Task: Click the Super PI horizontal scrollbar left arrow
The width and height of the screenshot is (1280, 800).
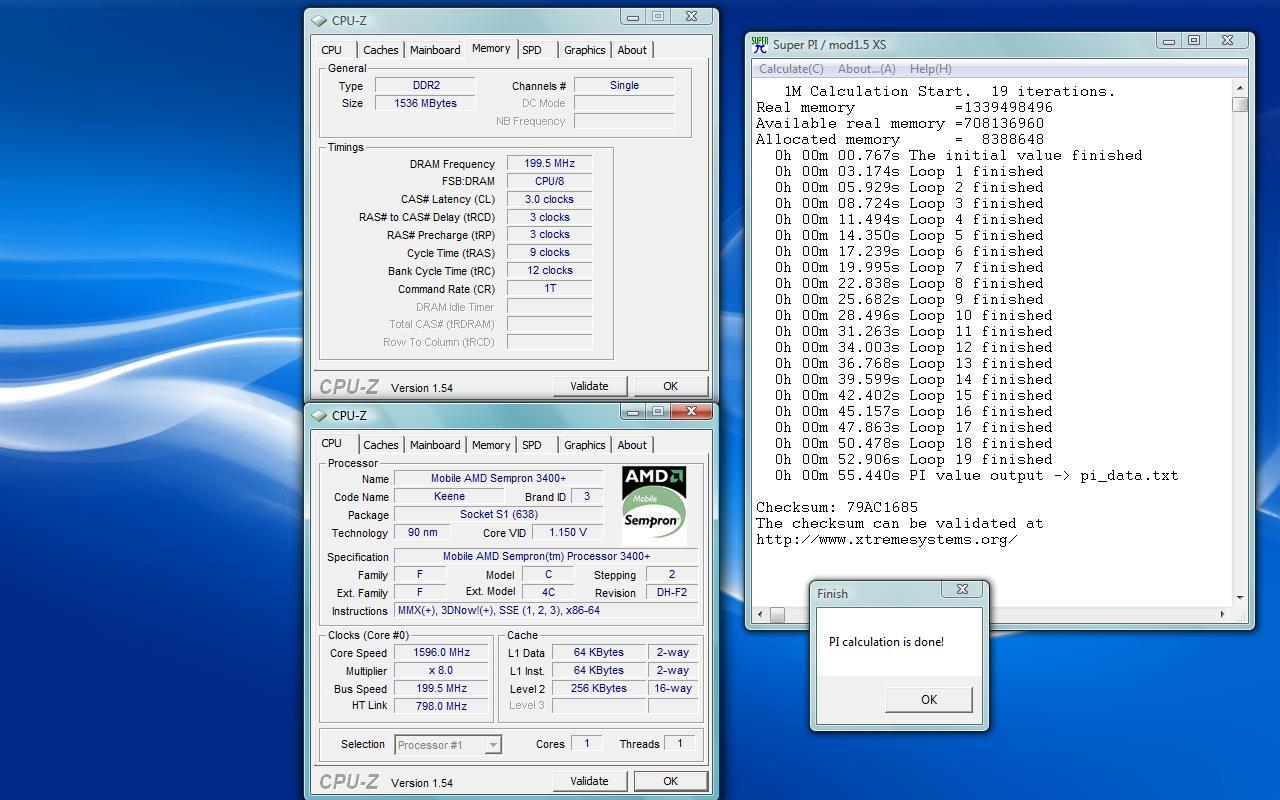Action: coord(761,614)
